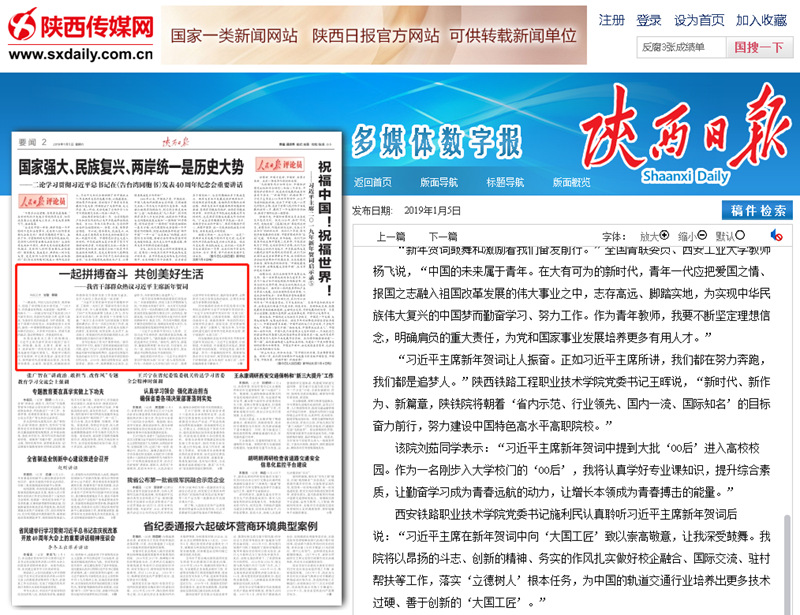Click the 要闻 2 page section label
Viewport: 800px width, 615px height.
tap(33, 142)
